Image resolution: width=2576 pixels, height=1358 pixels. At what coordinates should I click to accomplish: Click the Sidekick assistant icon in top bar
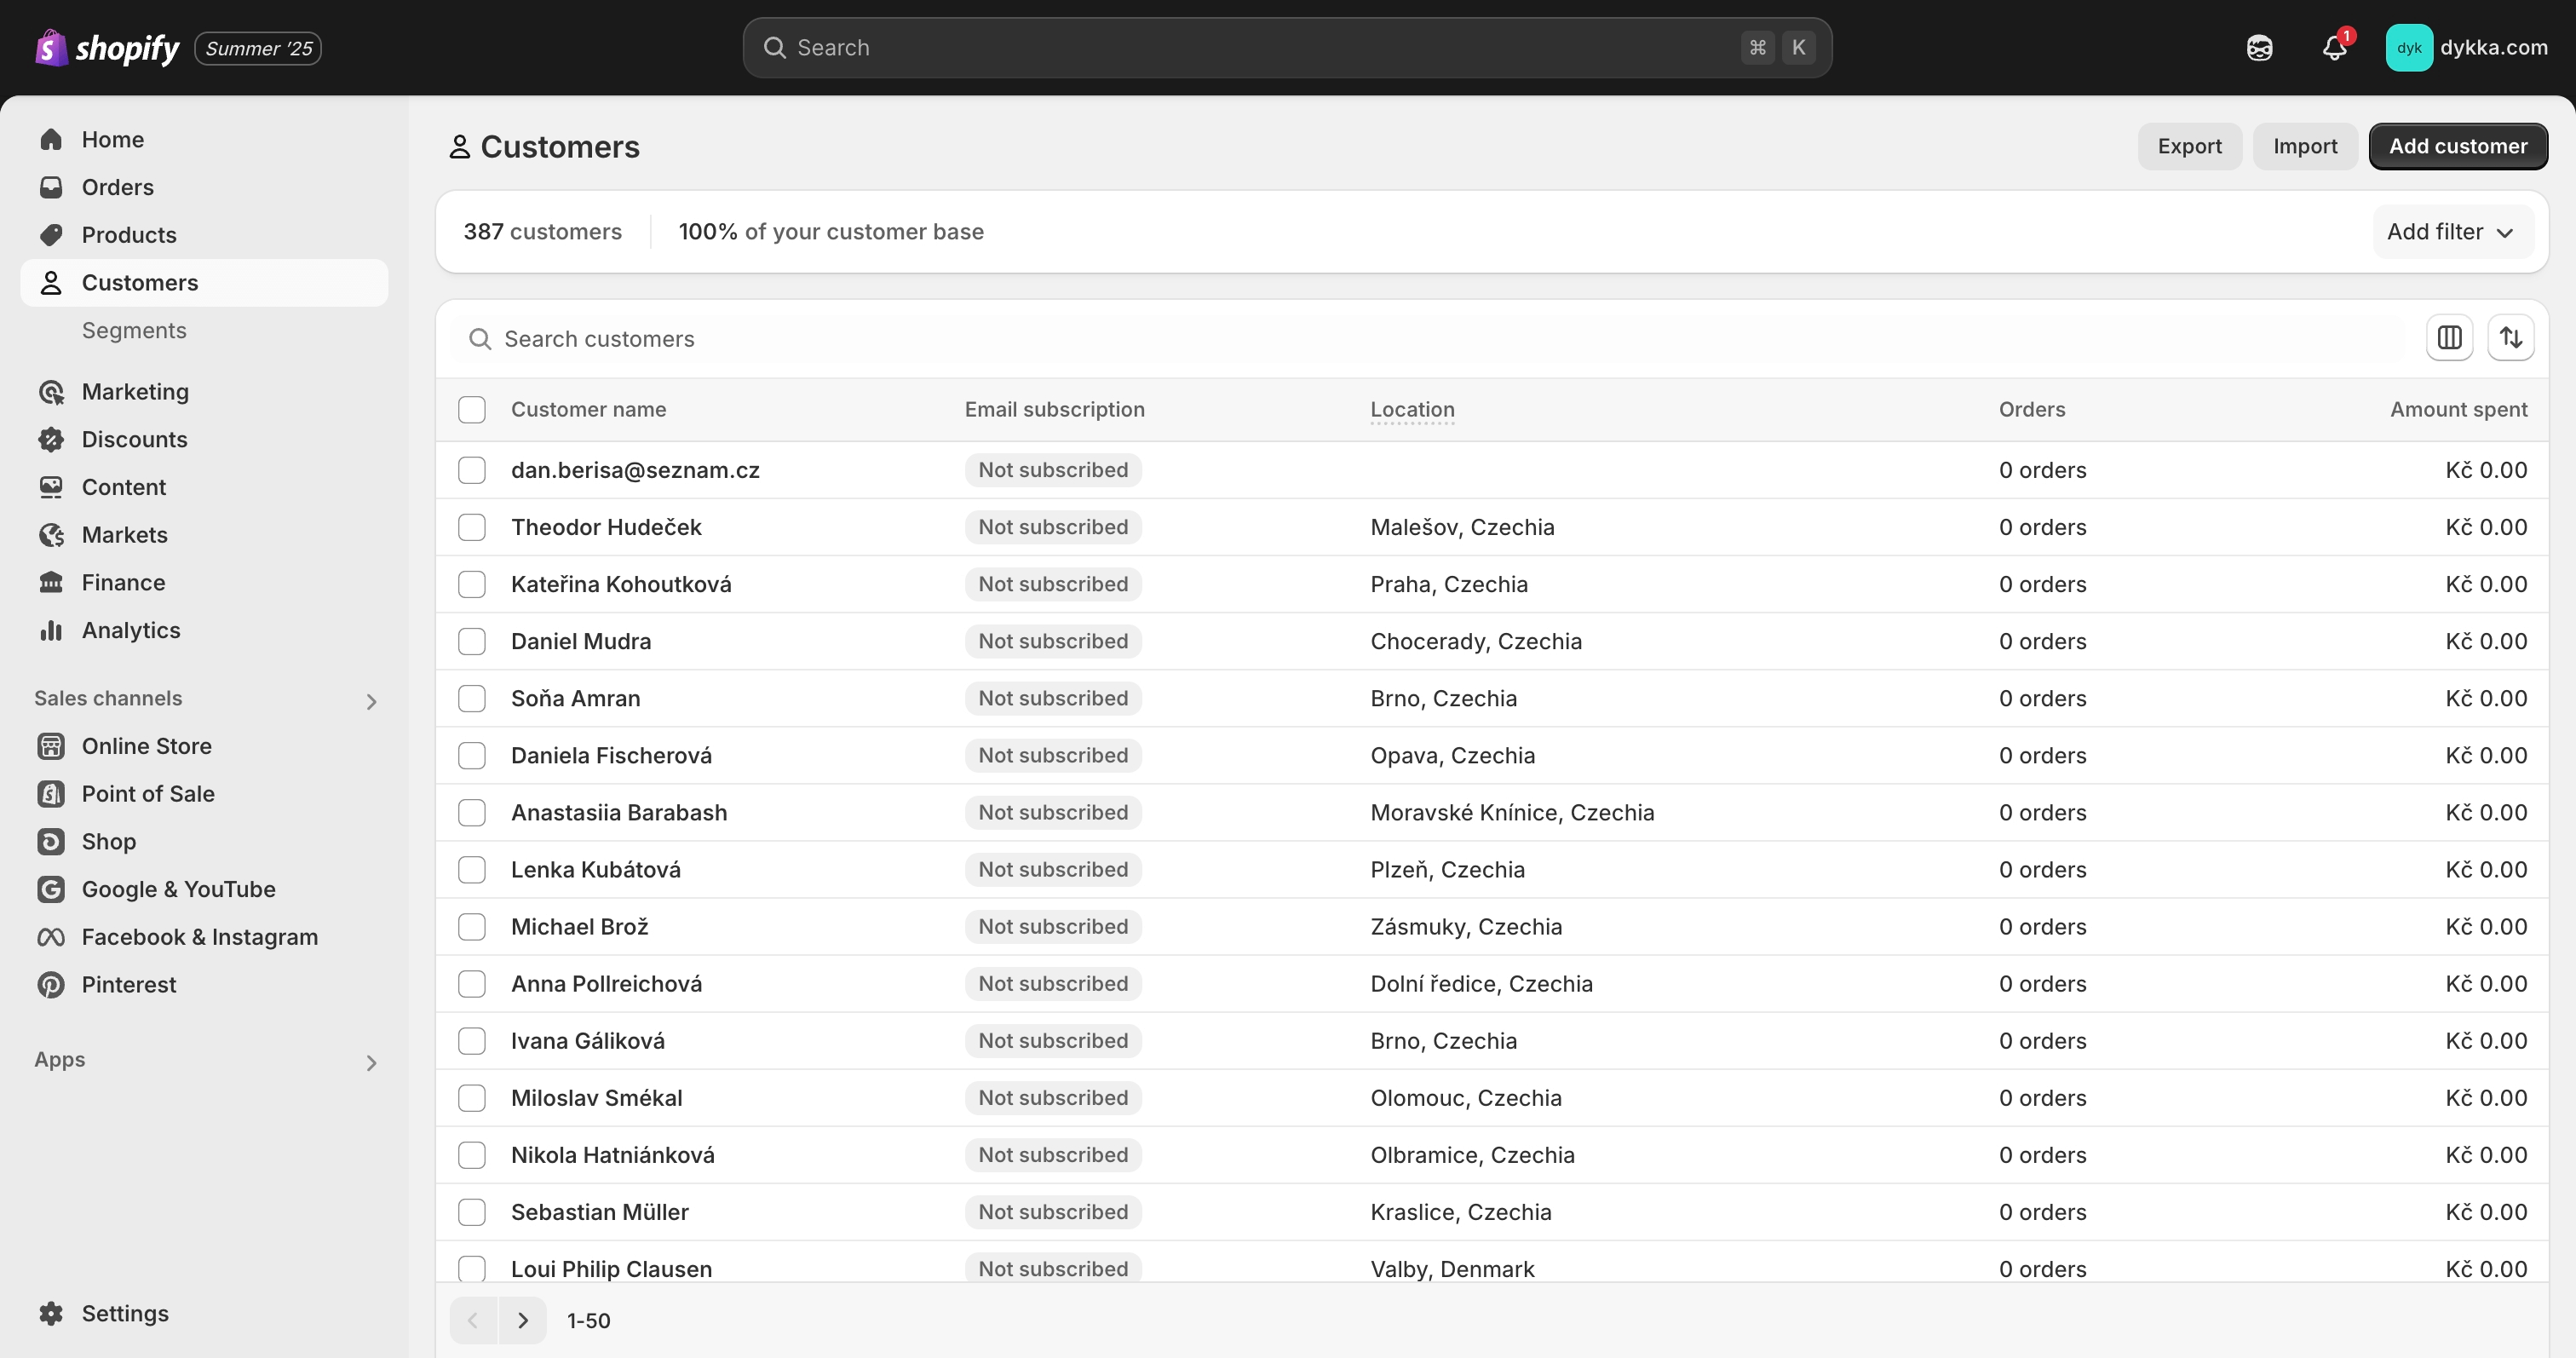(2259, 48)
